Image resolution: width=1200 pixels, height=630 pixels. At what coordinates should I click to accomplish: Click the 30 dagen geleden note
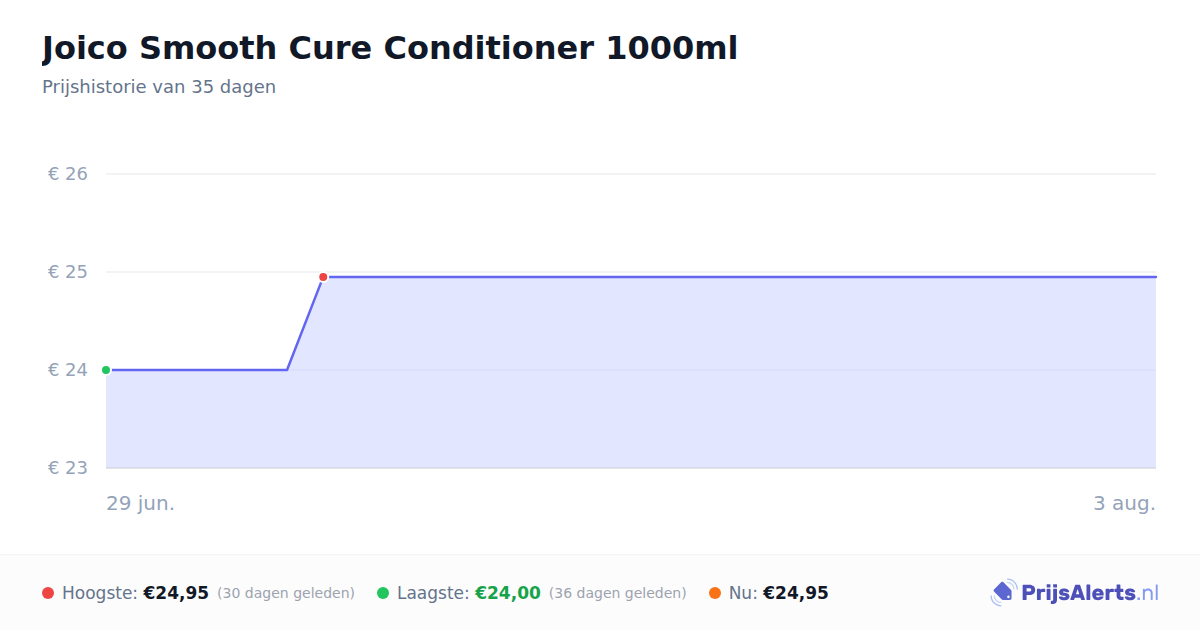coord(286,593)
